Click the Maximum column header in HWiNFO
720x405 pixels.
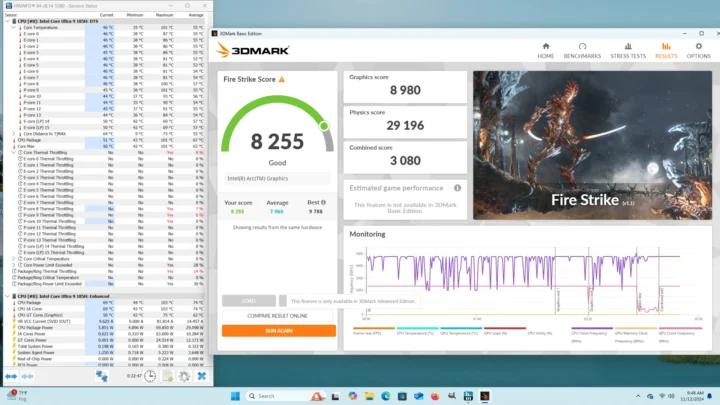[164, 15]
